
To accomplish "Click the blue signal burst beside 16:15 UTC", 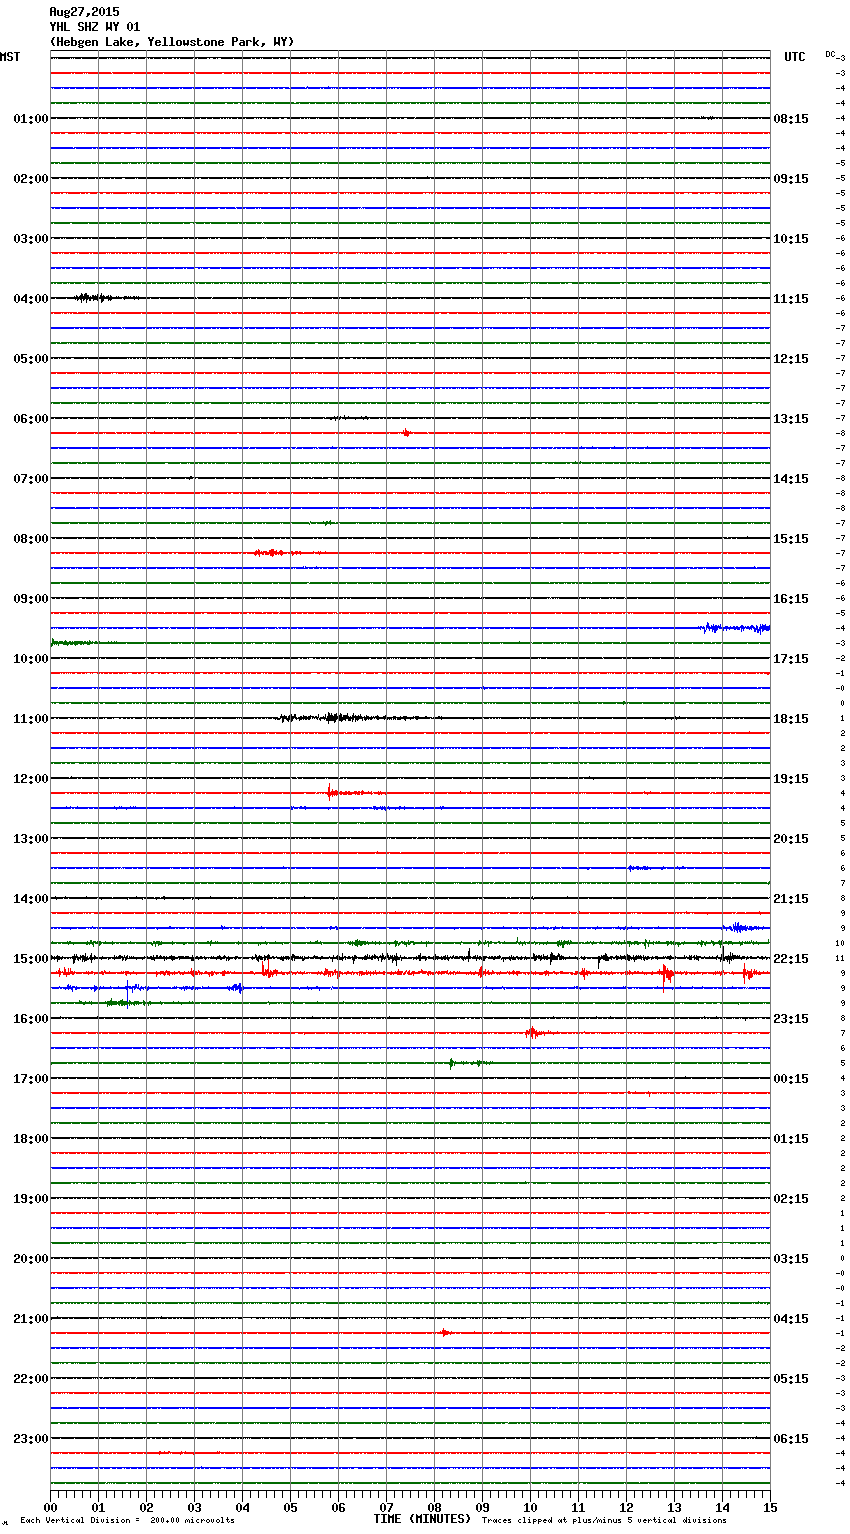I will pos(735,628).
